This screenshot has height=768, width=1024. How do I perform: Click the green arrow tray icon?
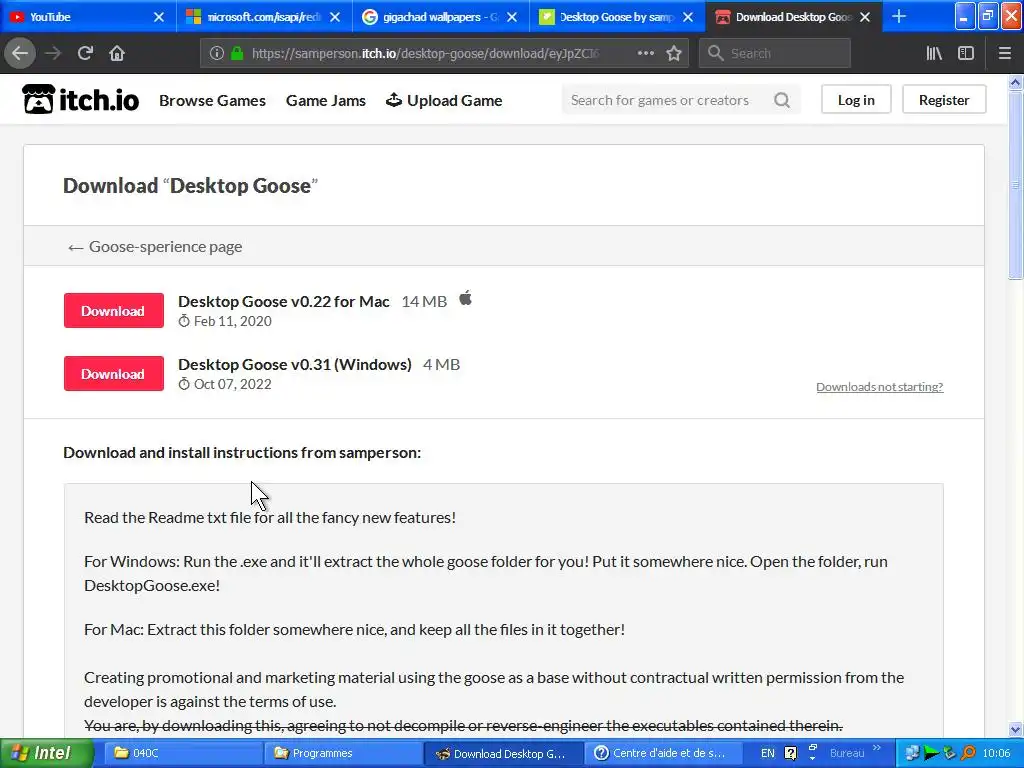click(931, 753)
